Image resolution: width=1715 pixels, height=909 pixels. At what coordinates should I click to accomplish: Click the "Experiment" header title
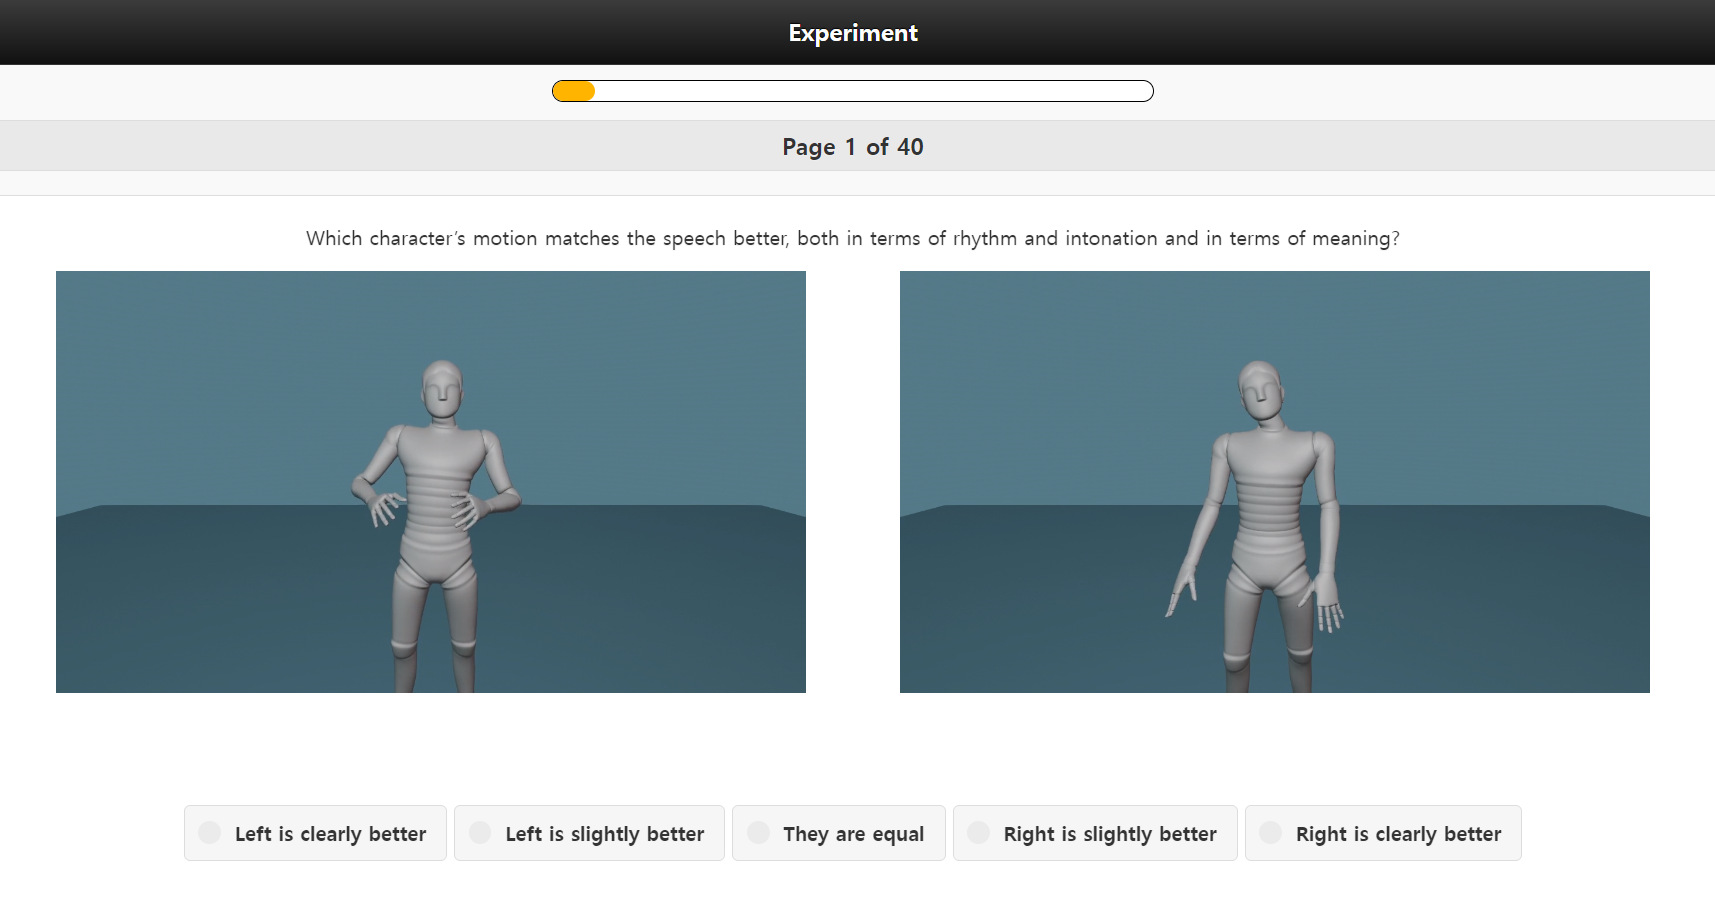tap(853, 33)
